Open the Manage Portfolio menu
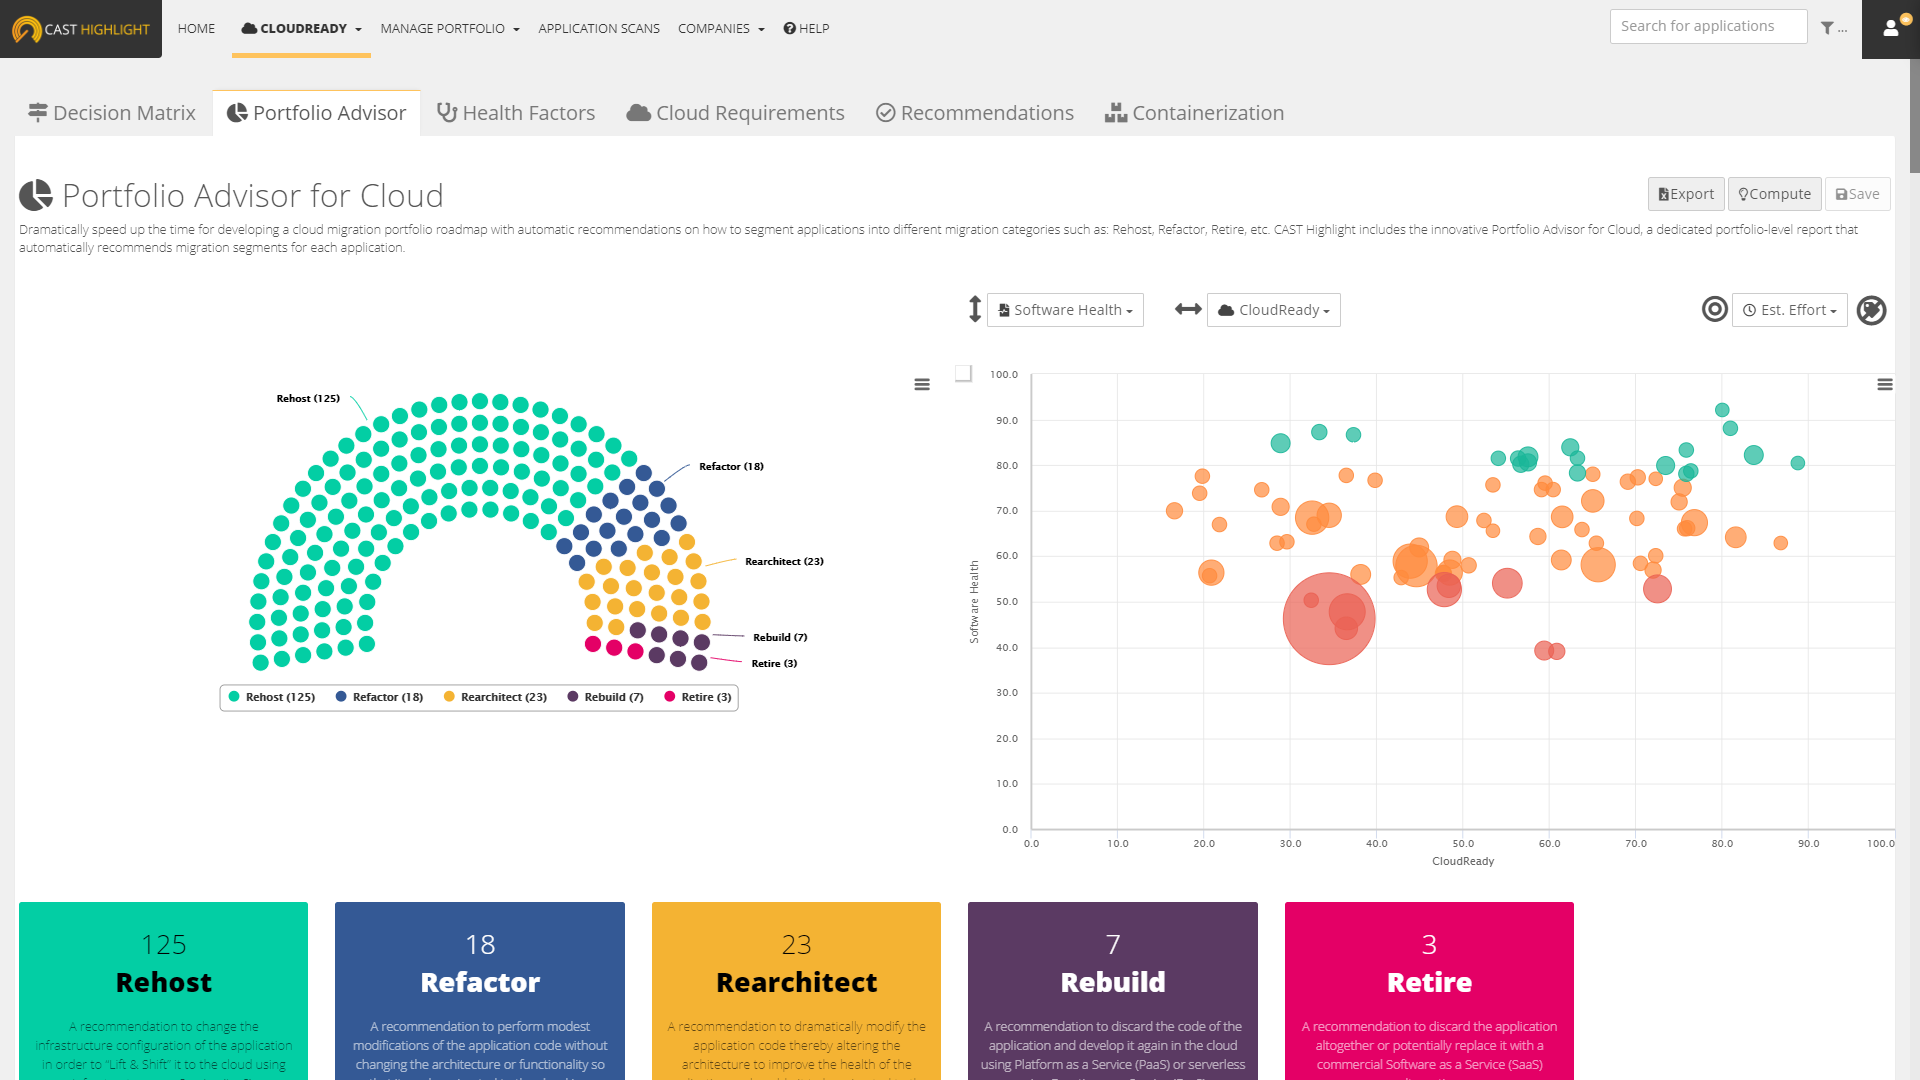The width and height of the screenshot is (1920, 1080). (449, 29)
